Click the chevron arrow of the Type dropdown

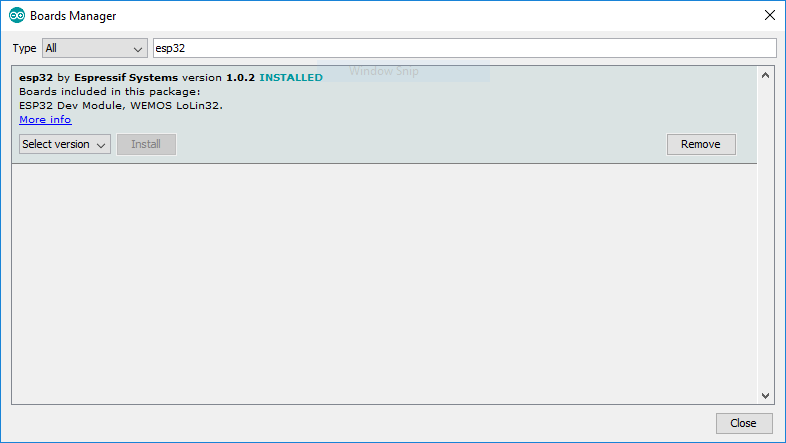coord(138,49)
